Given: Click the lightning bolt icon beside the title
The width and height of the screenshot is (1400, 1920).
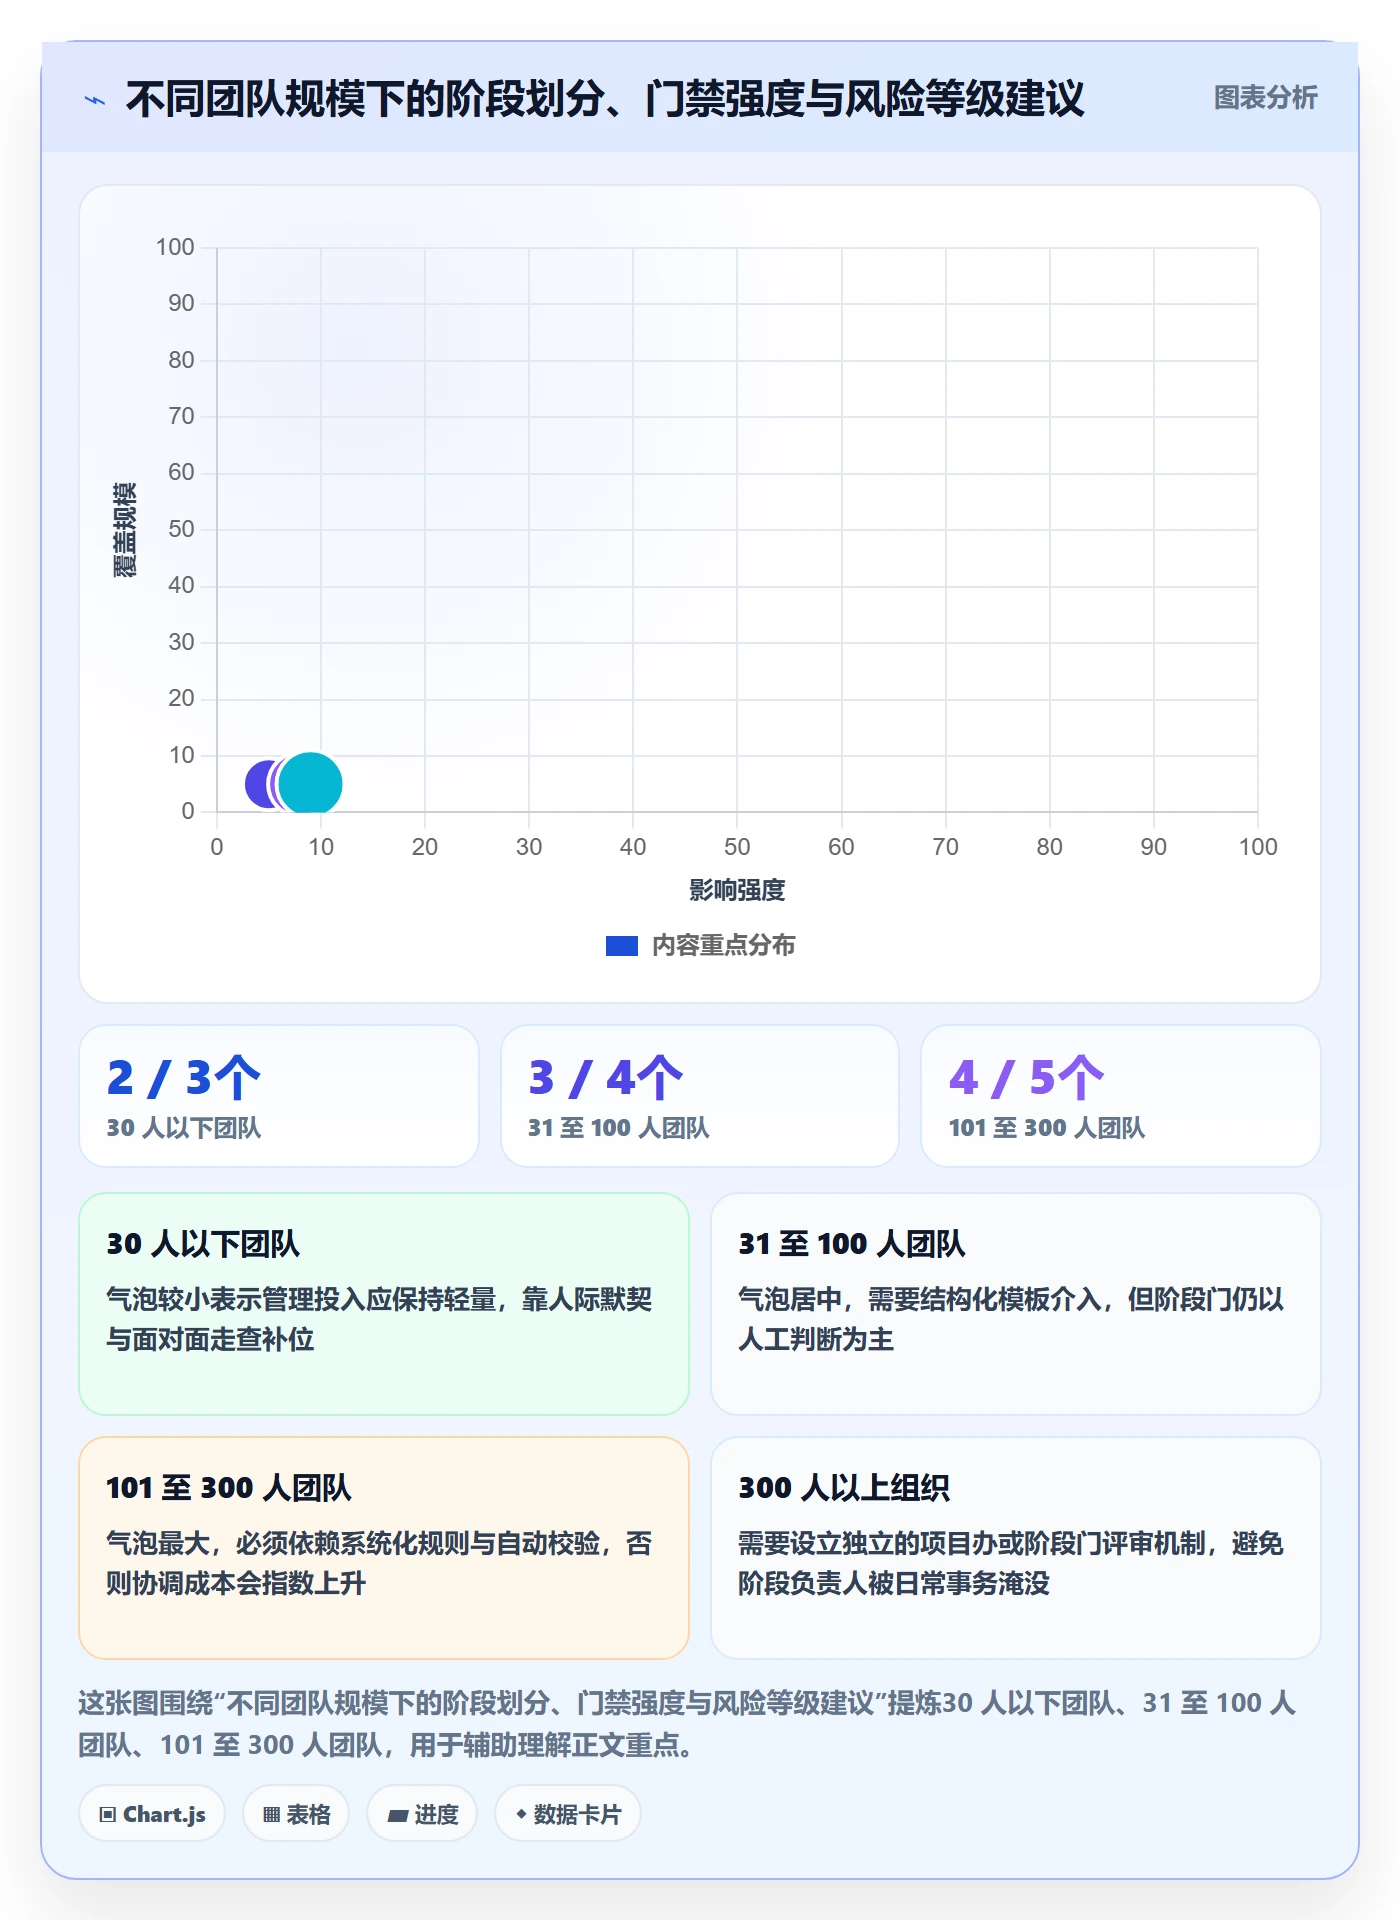Looking at the screenshot, I should (95, 100).
